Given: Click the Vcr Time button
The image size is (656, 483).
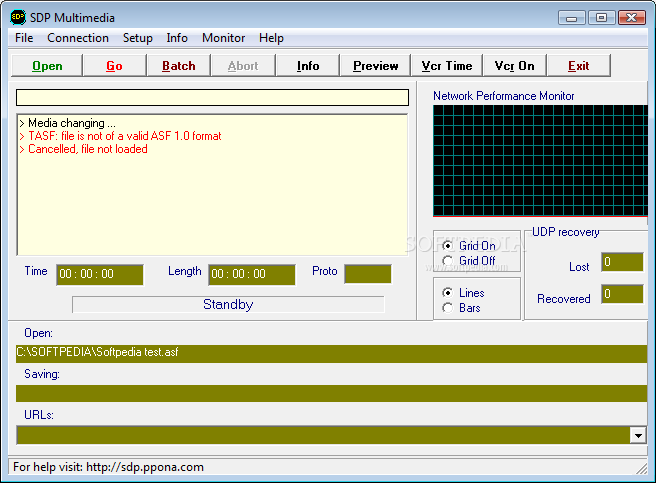Looking at the screenshot, I should [x=447, y=66].
